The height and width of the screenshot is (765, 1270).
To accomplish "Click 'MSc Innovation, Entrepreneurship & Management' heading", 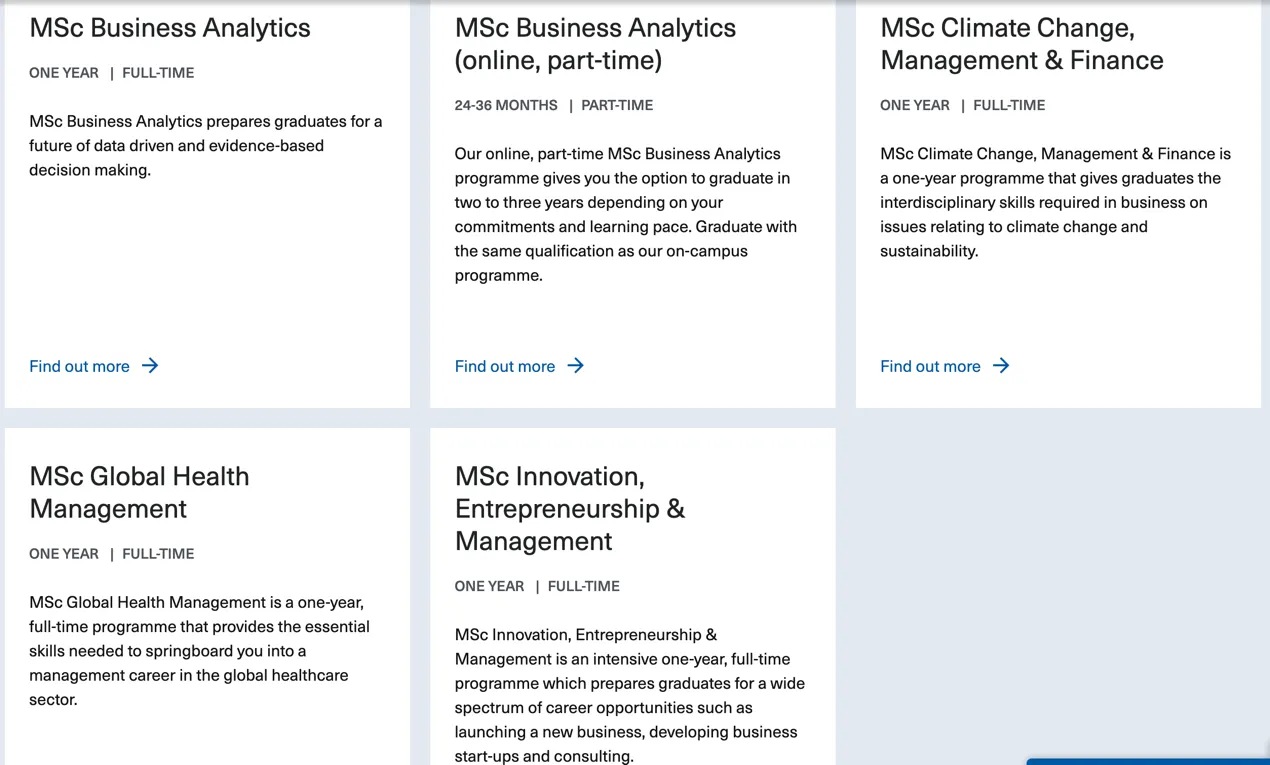I will click(x=569, y=508).
